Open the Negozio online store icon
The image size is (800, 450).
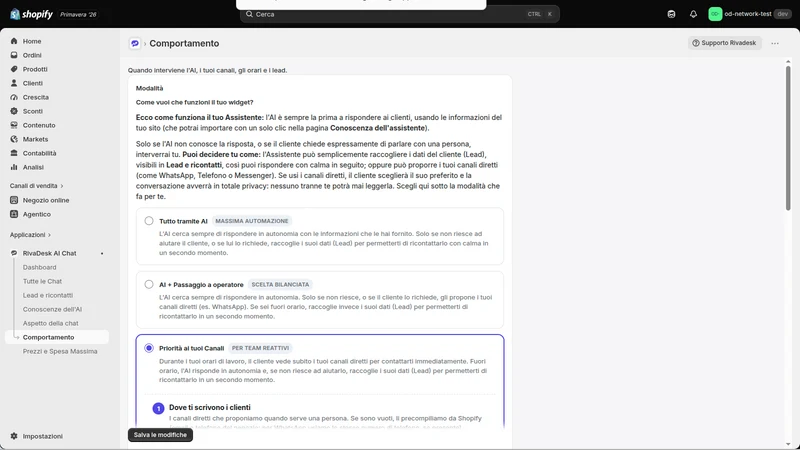[x=14, y=200]
